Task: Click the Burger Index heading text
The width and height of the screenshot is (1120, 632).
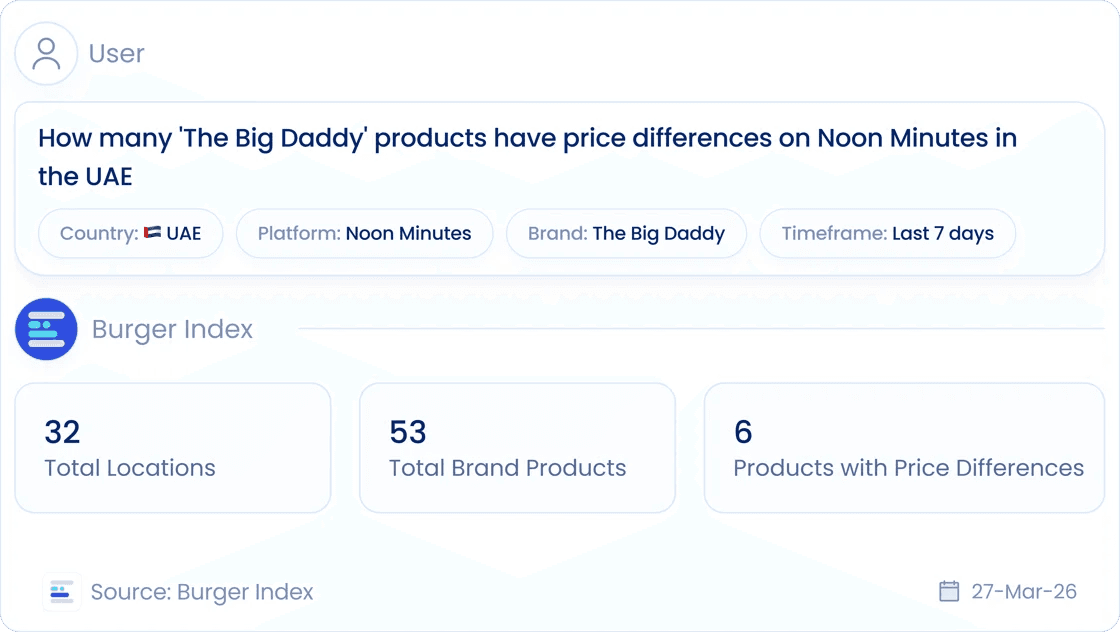Action: 172,329
